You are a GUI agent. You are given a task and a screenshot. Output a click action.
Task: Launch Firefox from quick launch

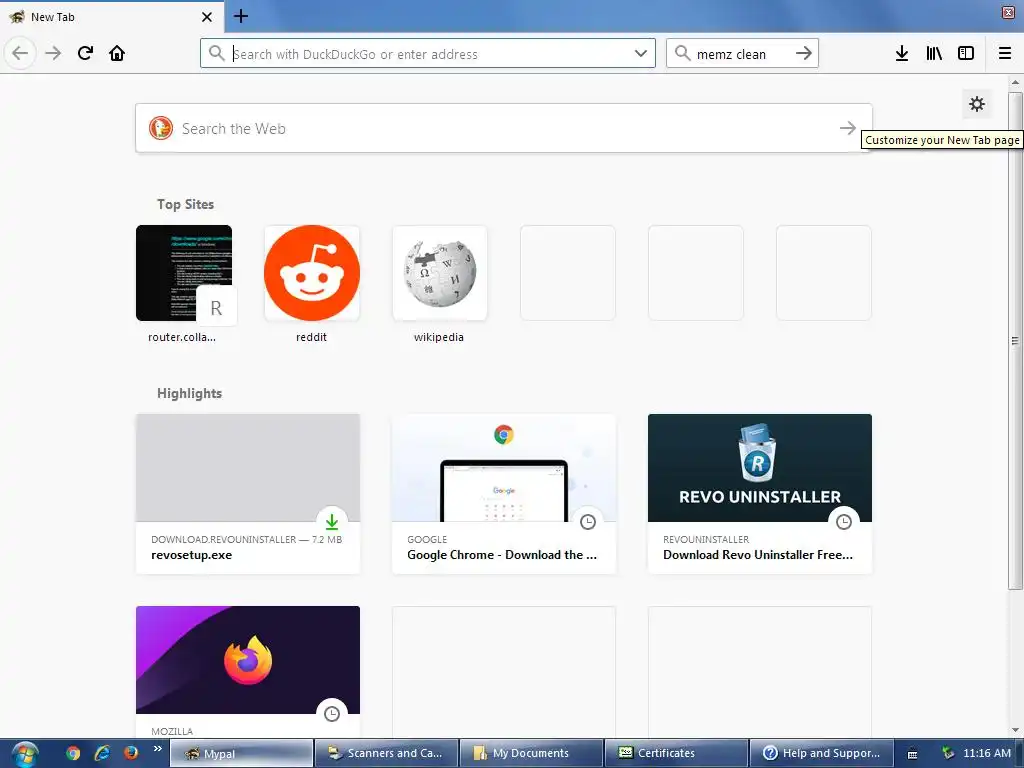pos(131,753)
